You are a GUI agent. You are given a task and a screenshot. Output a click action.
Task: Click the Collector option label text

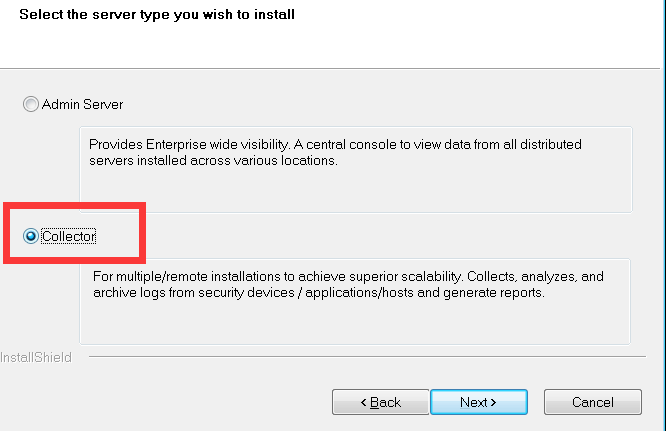point(69,237)
